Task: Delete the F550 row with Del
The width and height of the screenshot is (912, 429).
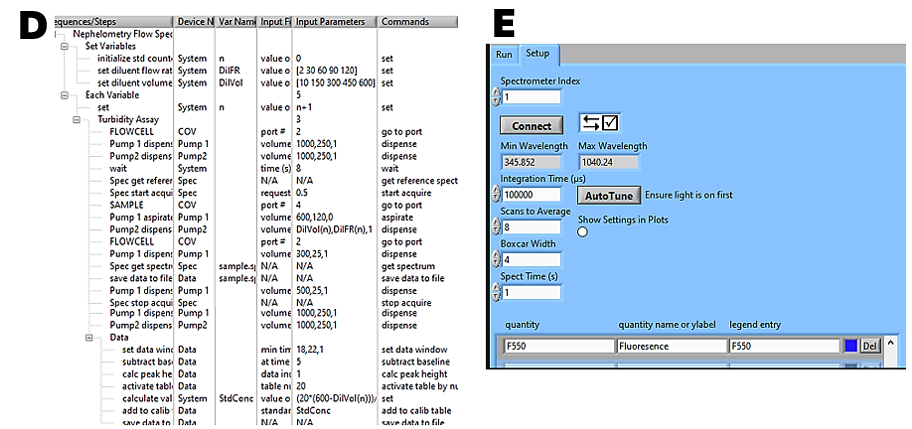Action: click(x=869, y=346)
